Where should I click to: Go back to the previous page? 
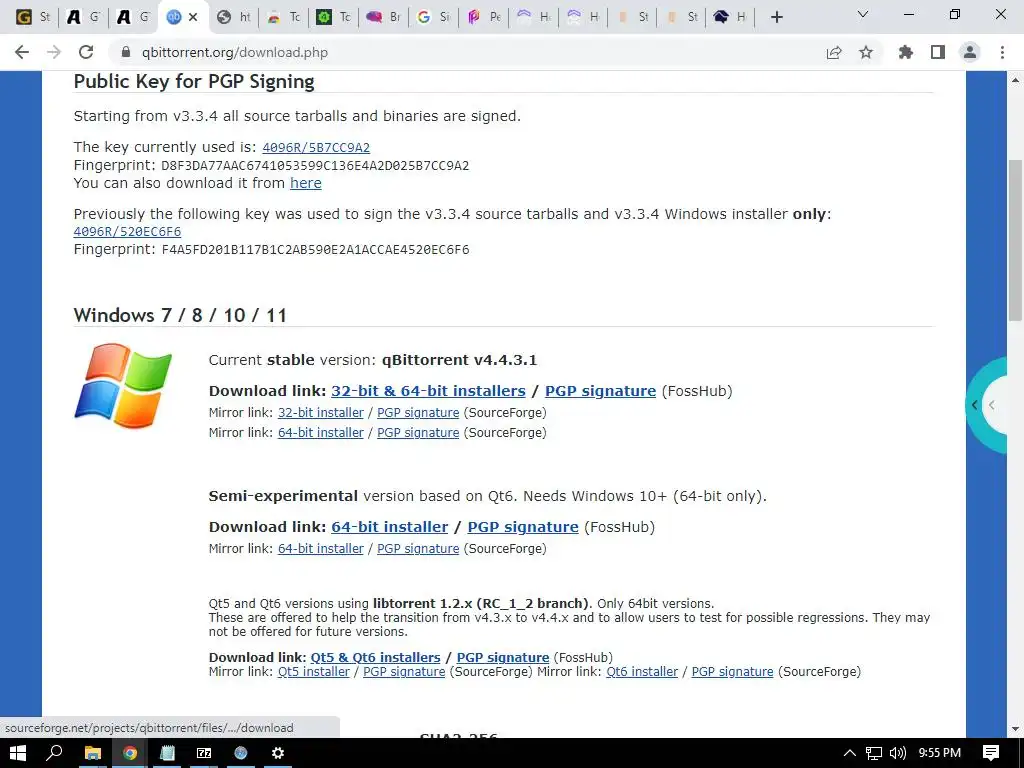(22, 52)
